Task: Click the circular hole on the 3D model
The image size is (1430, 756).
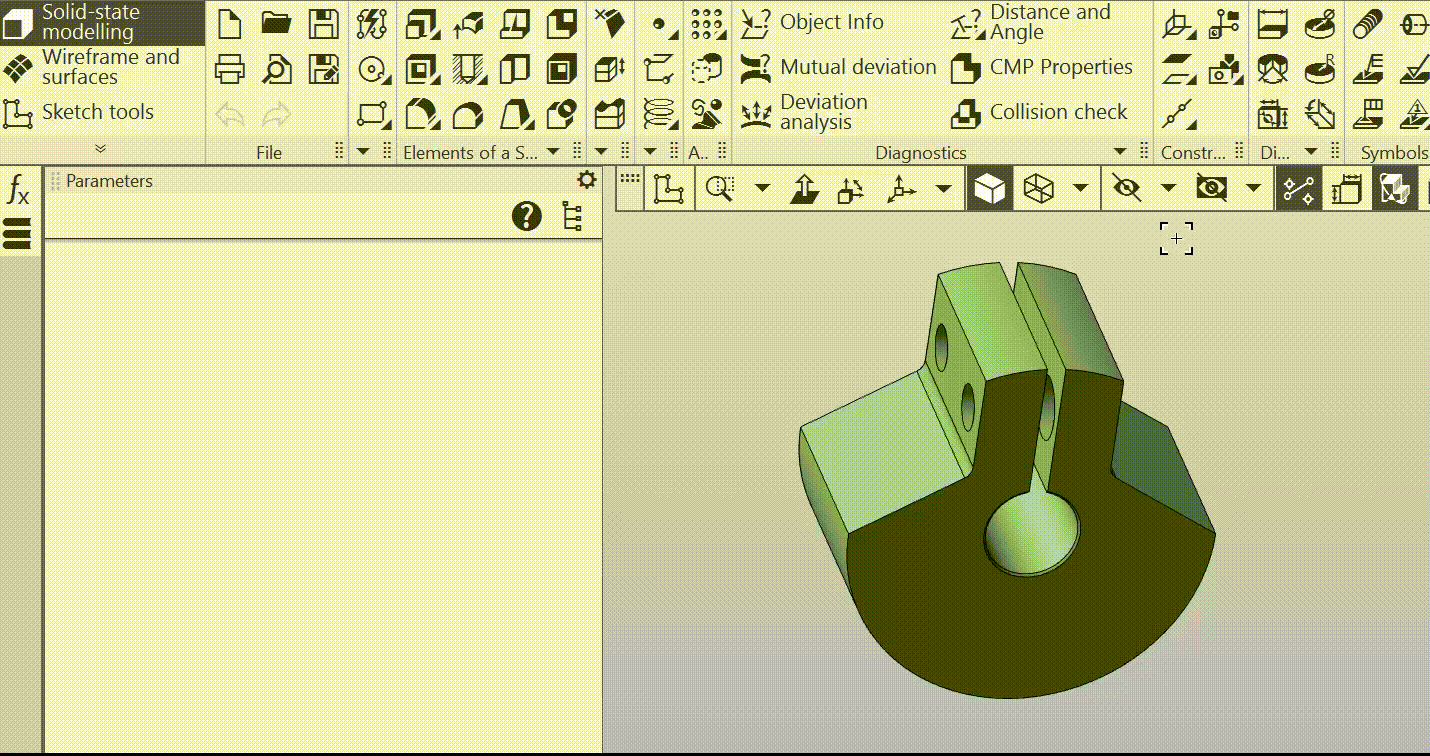Action: 1031,534
